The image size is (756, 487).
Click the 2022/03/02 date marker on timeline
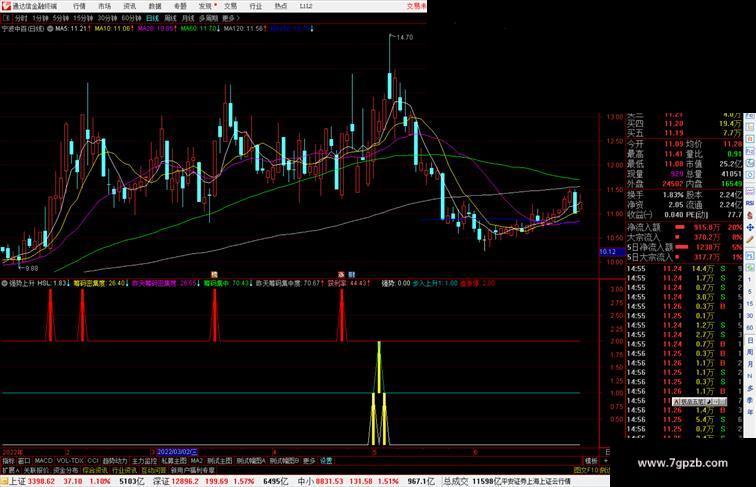177,452
